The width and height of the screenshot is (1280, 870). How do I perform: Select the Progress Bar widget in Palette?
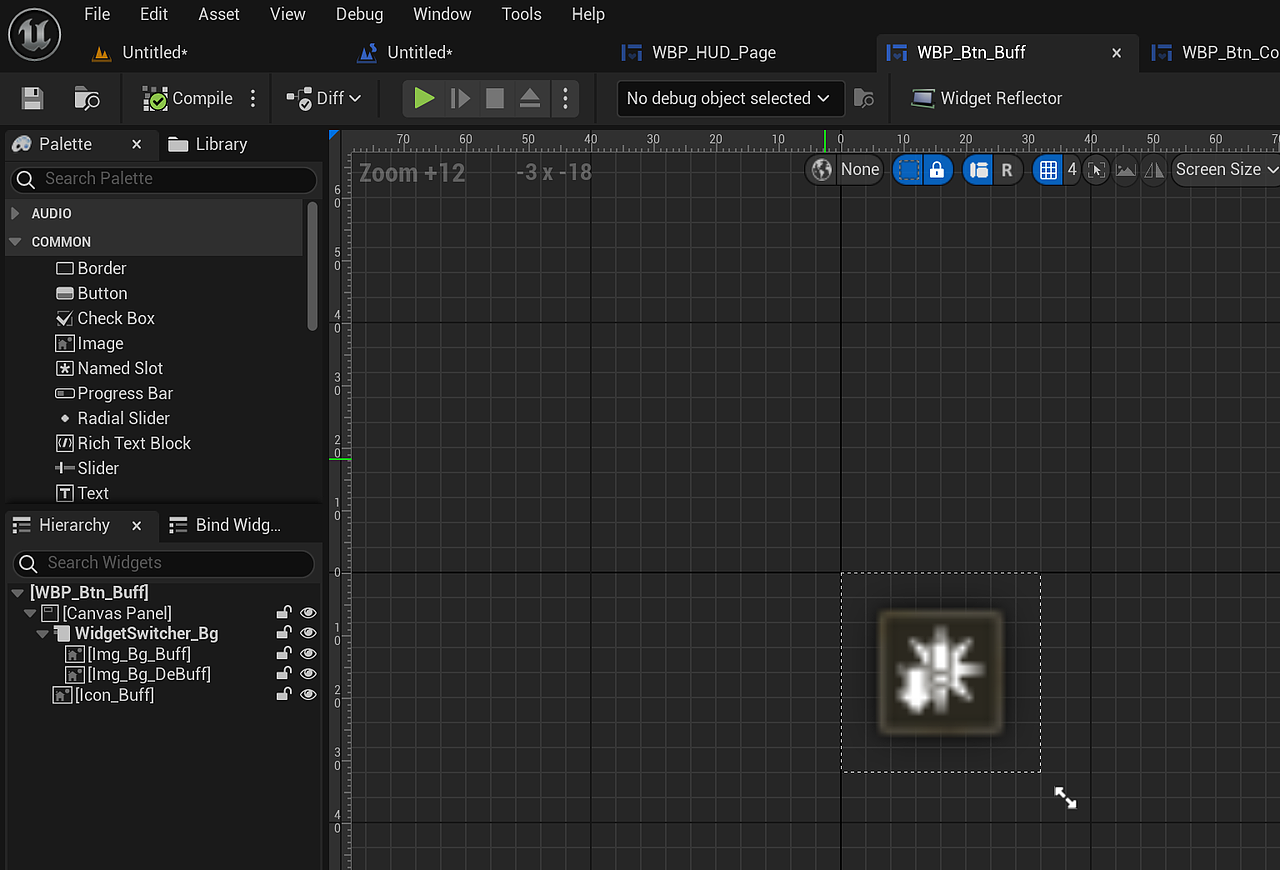pyautogui.click(x=114, y=393)
